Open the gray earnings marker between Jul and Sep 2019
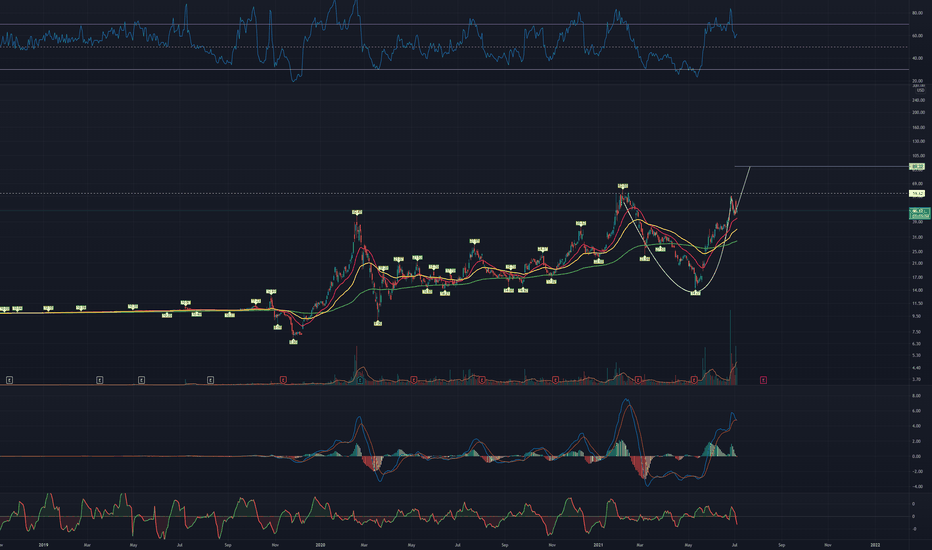932x550 pixels. tap(210, 379)
